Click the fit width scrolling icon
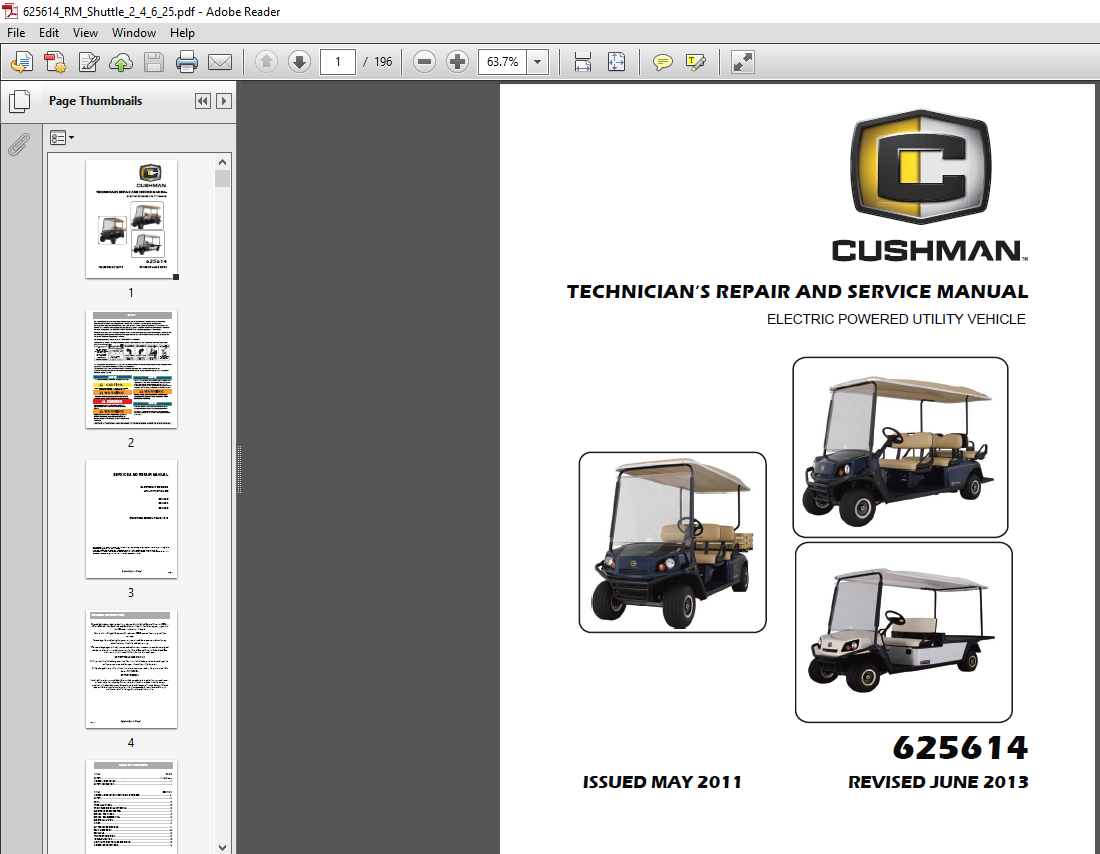 pos(582,62)
